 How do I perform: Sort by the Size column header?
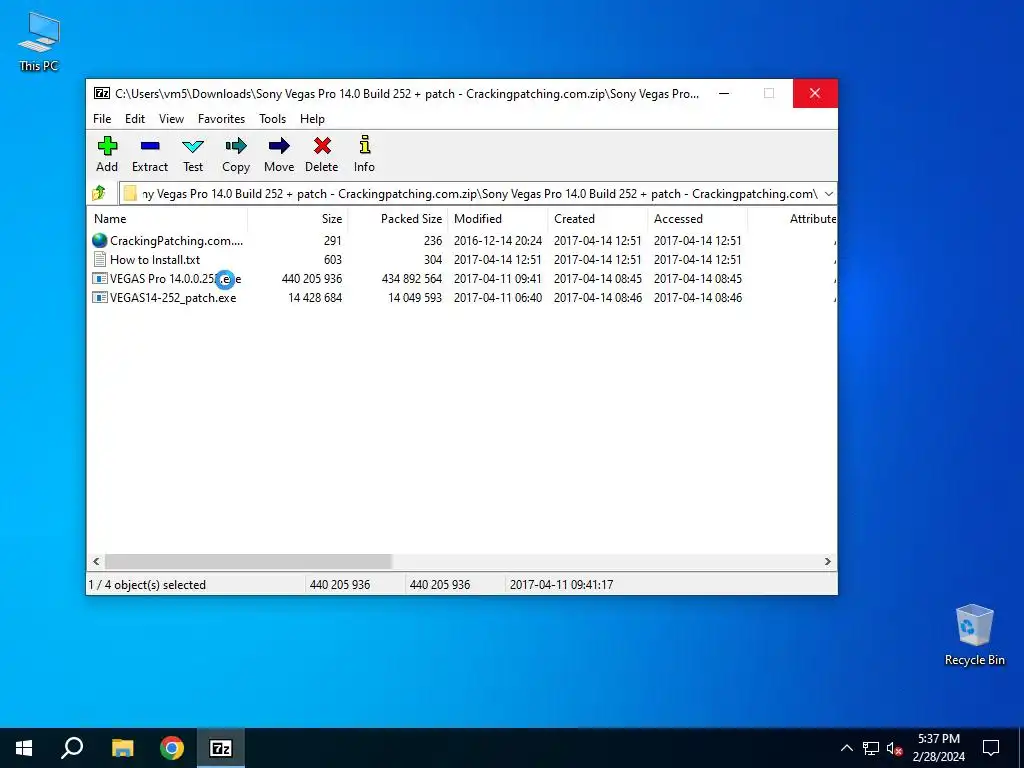(x=297, y=219)
